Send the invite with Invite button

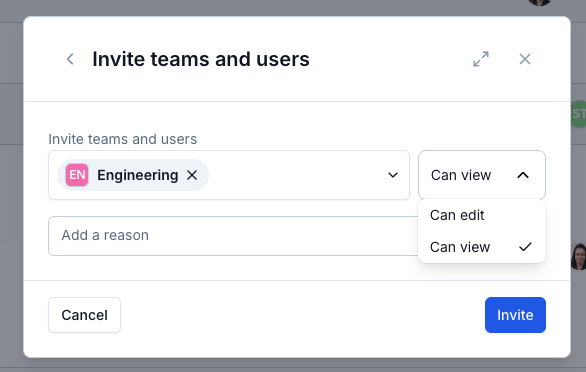coord(515,315)
